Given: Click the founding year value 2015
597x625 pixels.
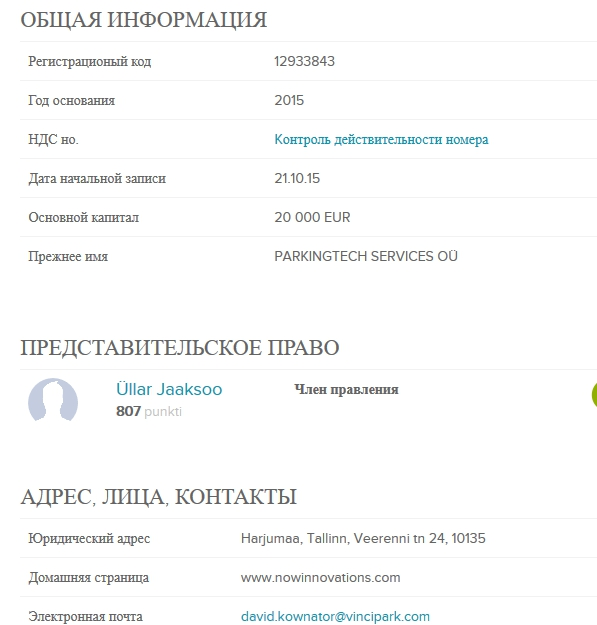Looking at the screenshot, I should 289,100.
